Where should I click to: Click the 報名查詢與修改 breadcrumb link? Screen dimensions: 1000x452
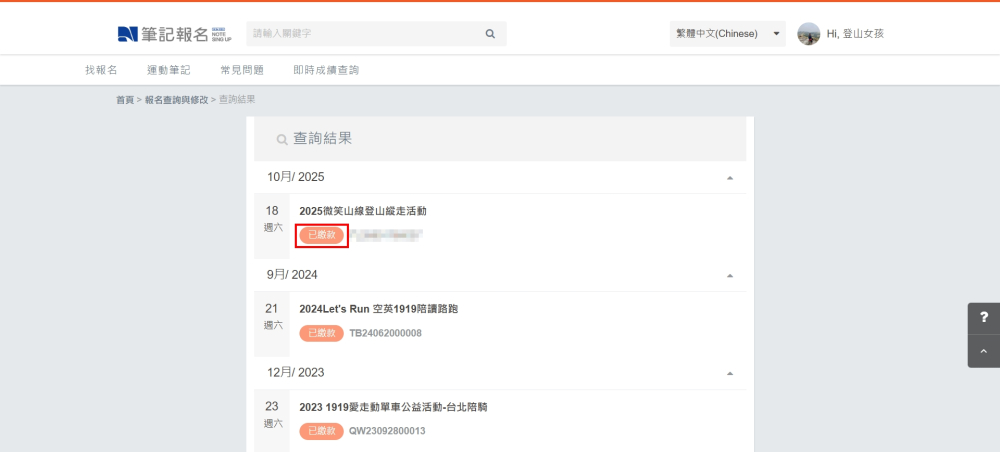click(x=176, y=100)
